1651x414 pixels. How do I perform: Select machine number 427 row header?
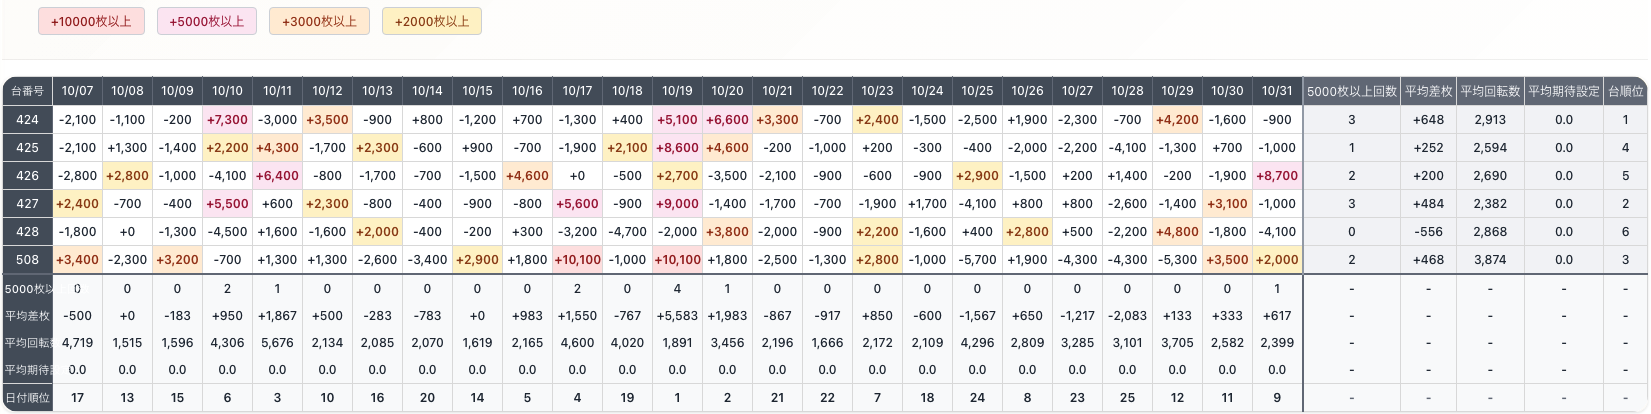27,204
